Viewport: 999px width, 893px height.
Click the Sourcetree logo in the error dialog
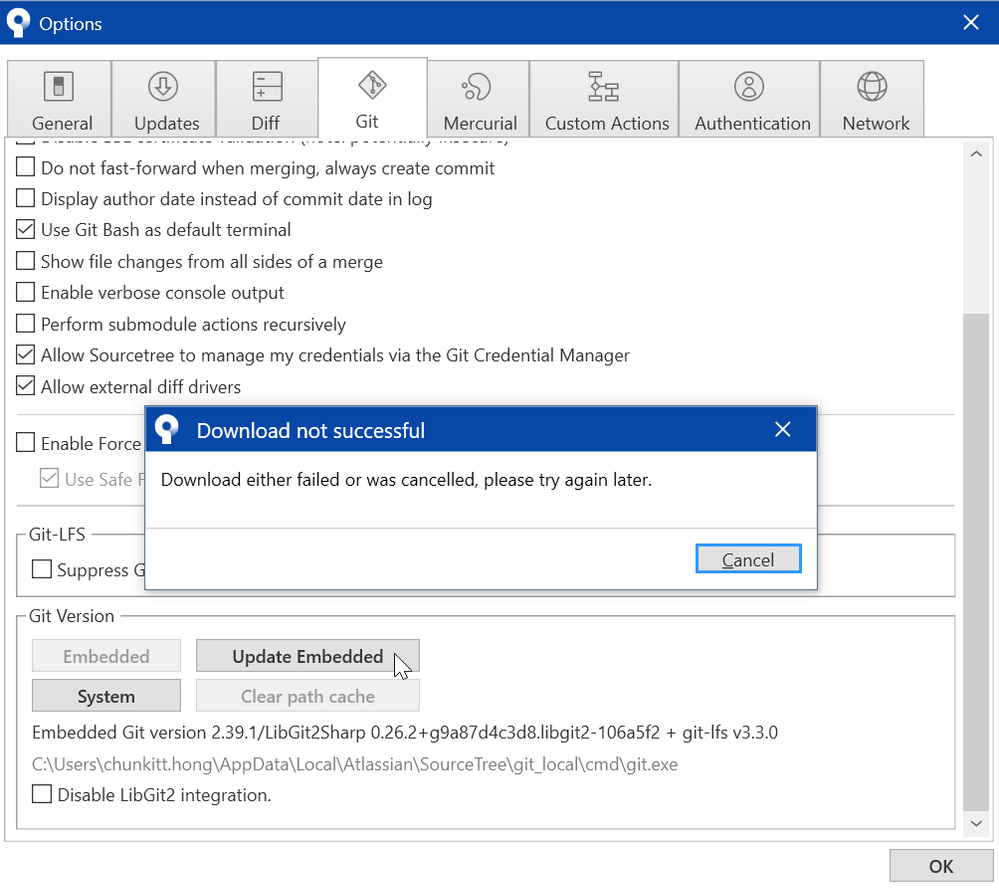(x=167, y=429)
